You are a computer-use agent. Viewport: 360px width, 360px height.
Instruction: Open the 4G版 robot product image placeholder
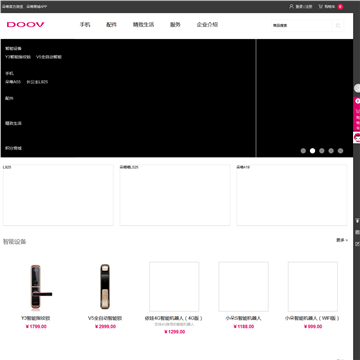(x=174, y=287)
